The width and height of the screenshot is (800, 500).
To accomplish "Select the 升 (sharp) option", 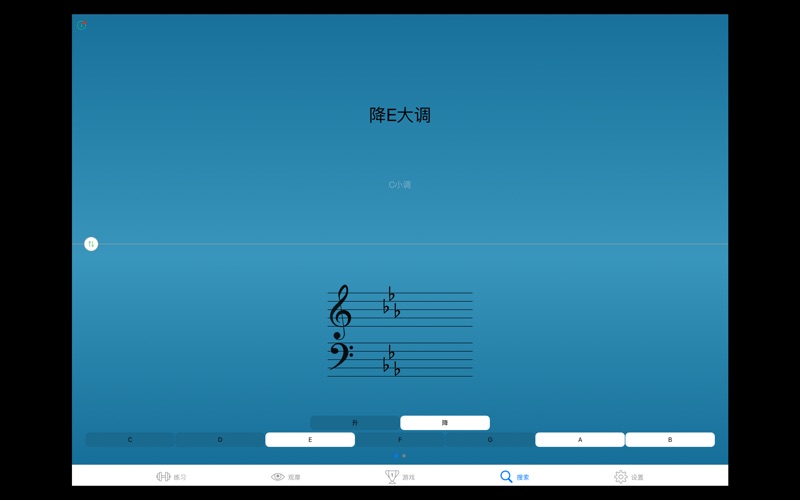I will [355, 422].
